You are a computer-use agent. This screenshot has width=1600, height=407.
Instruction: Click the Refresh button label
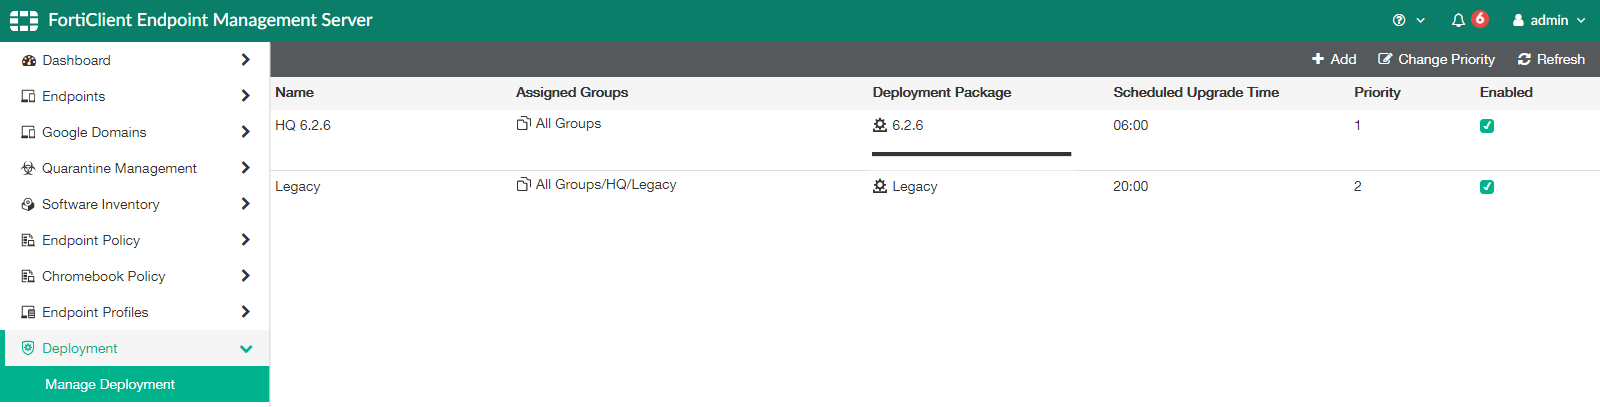(x=1561, y=59)
